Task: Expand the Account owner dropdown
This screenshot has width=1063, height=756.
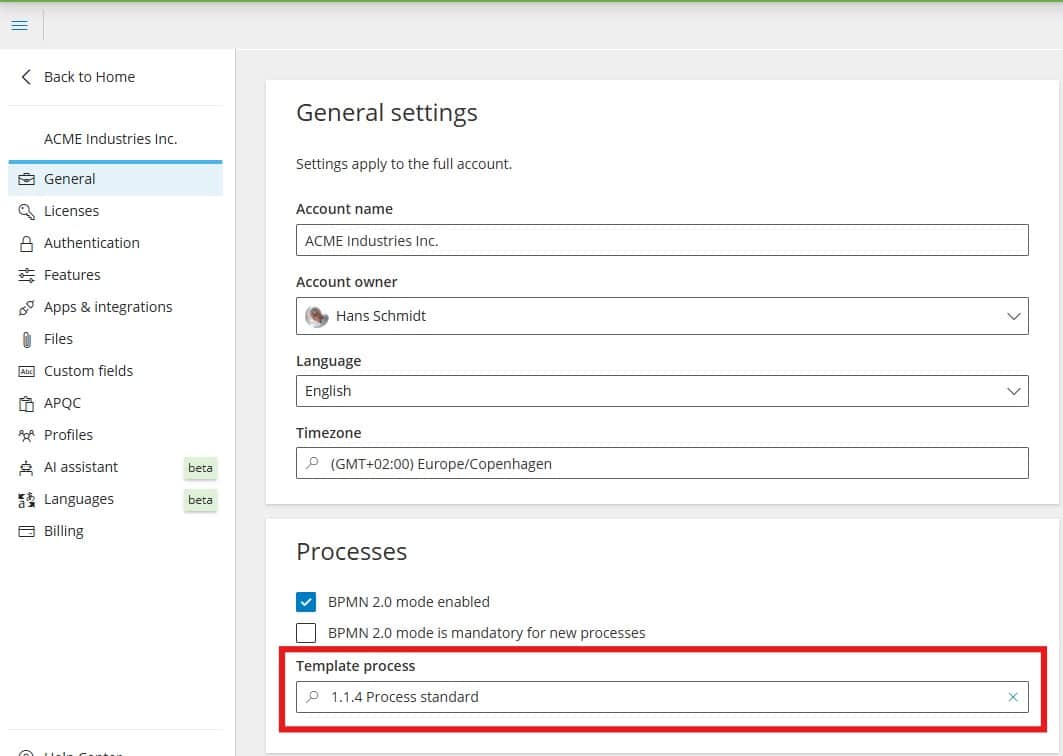Action: [1013, 316]
